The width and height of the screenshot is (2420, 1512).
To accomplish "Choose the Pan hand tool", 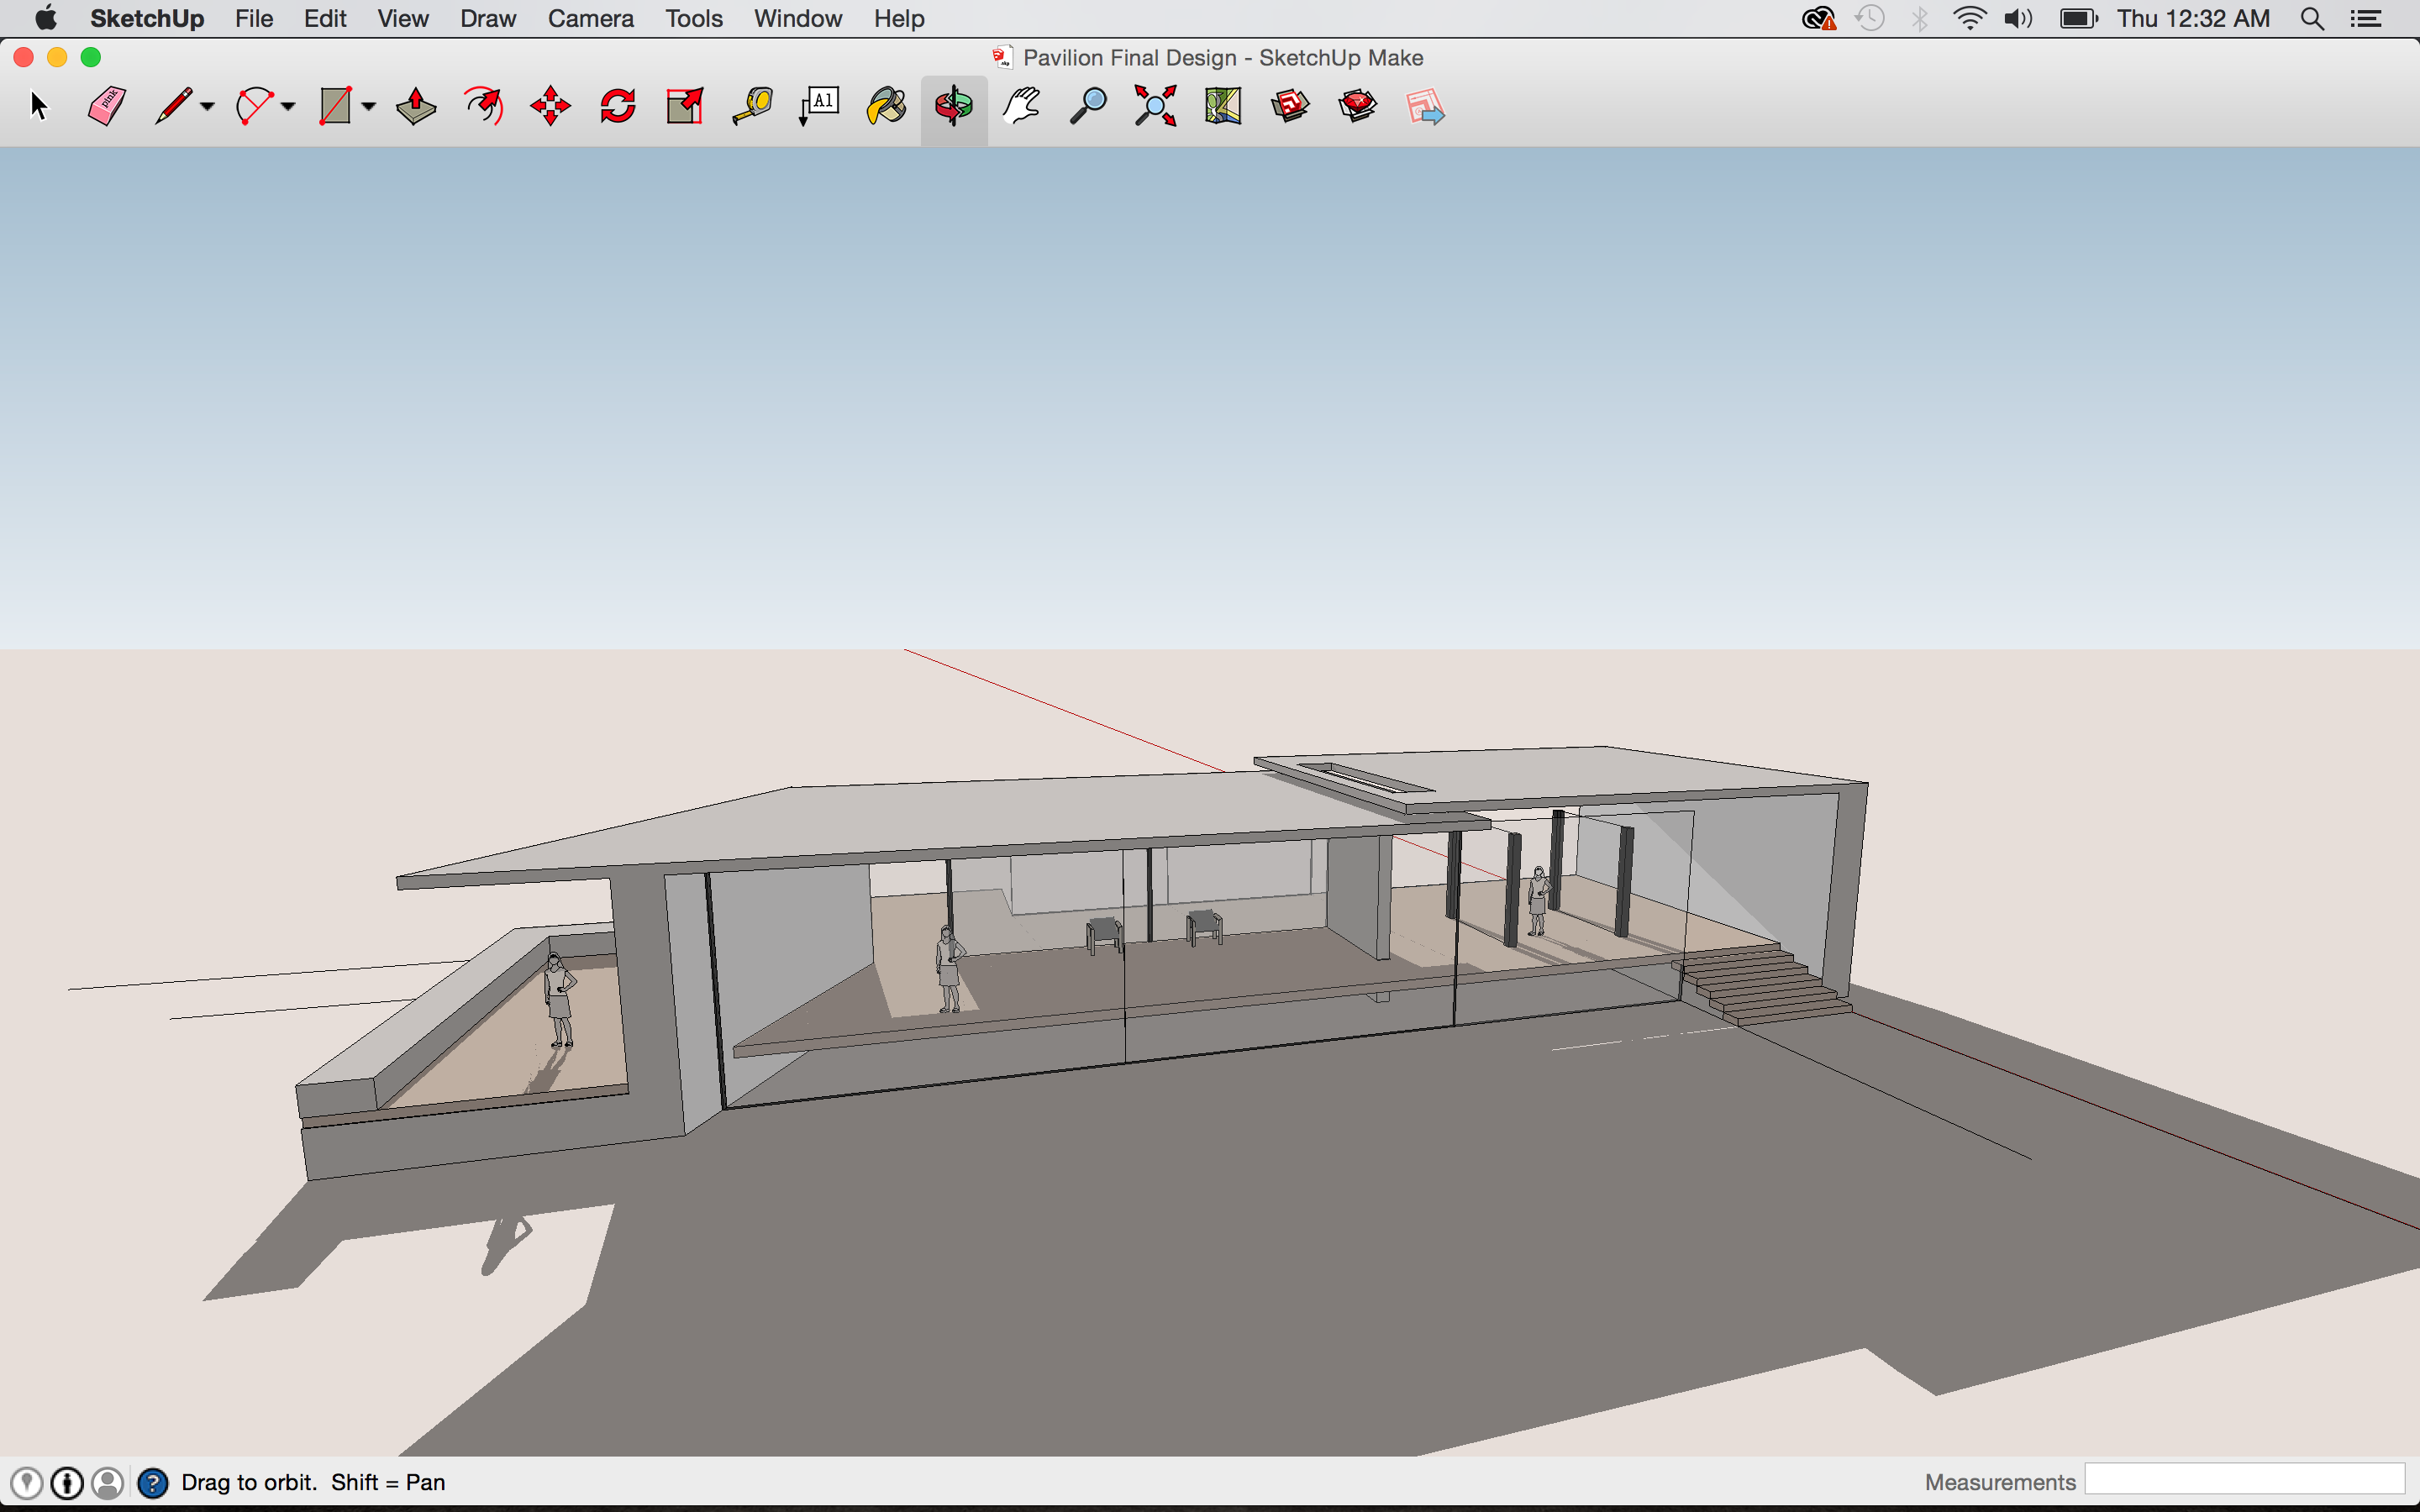I will 1021,106.
